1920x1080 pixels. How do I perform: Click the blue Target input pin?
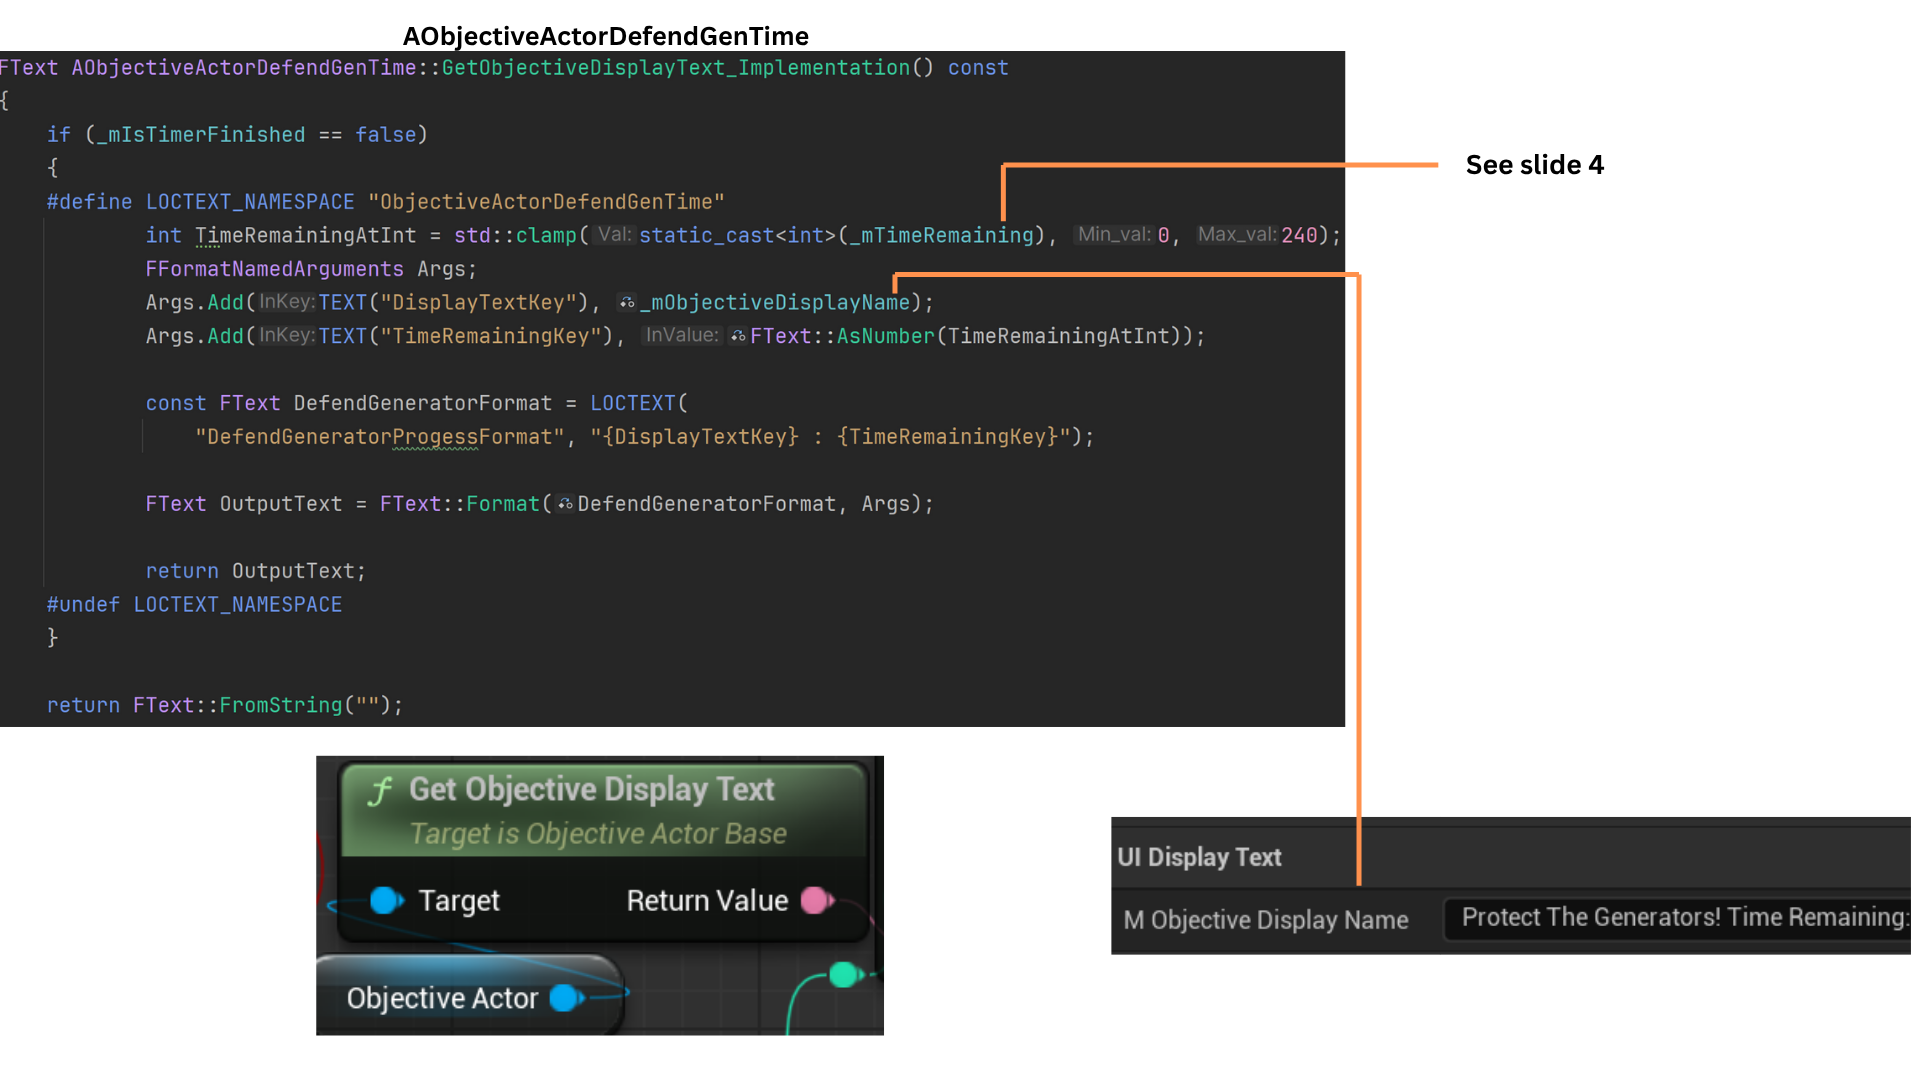385,900
